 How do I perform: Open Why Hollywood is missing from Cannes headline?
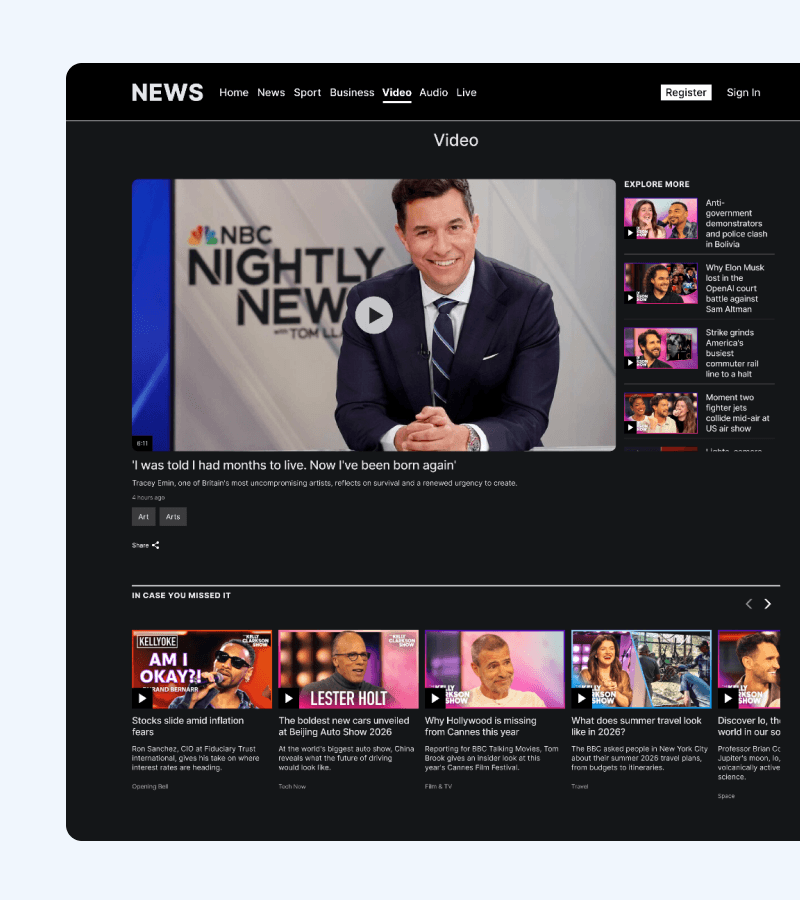(480, 726)
